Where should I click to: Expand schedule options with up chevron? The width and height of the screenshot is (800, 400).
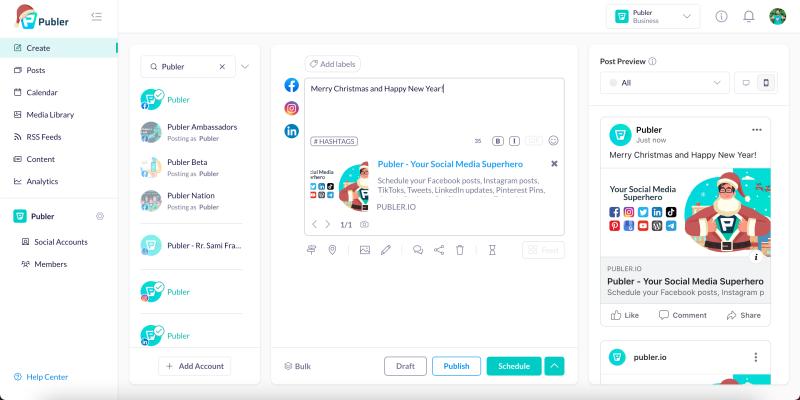[x=555, y=366]
